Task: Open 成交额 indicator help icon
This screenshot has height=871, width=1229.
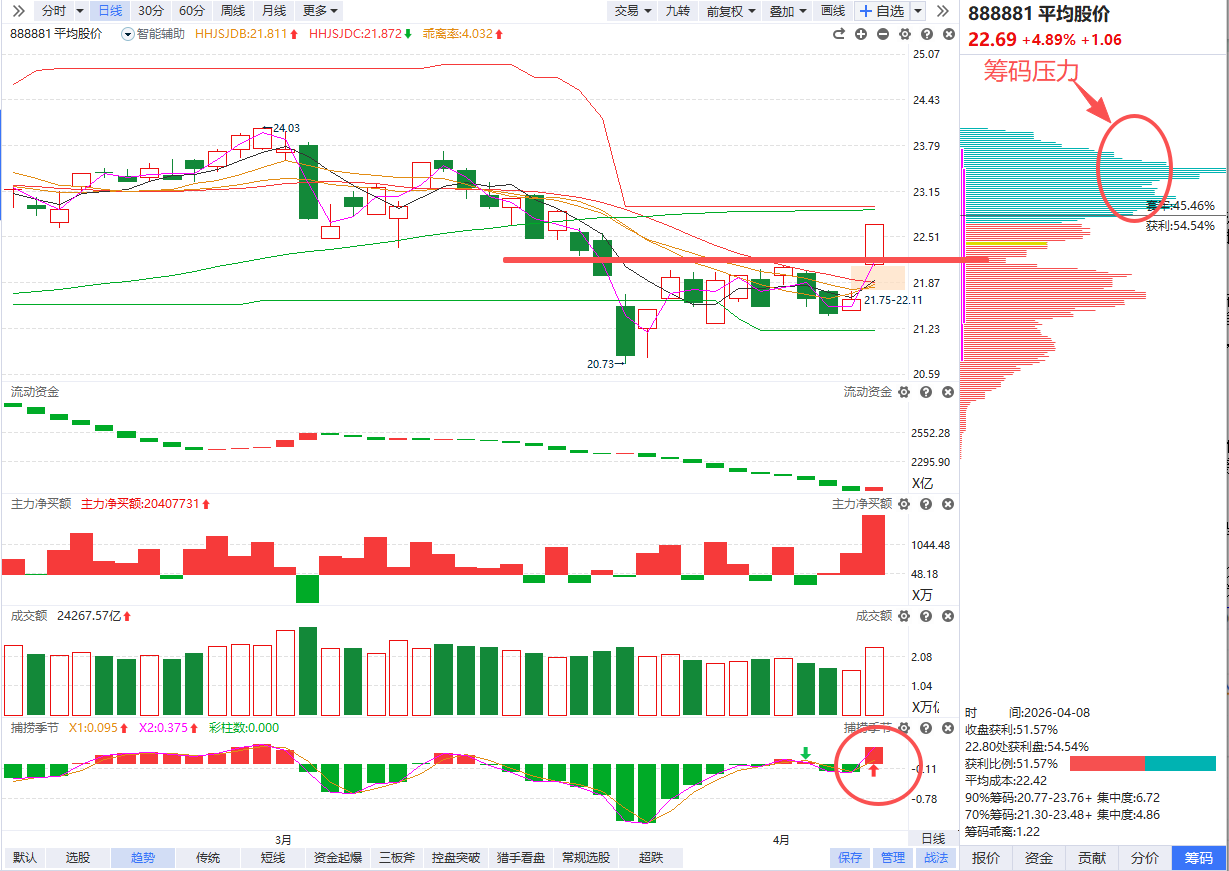Action: point(926,616)
